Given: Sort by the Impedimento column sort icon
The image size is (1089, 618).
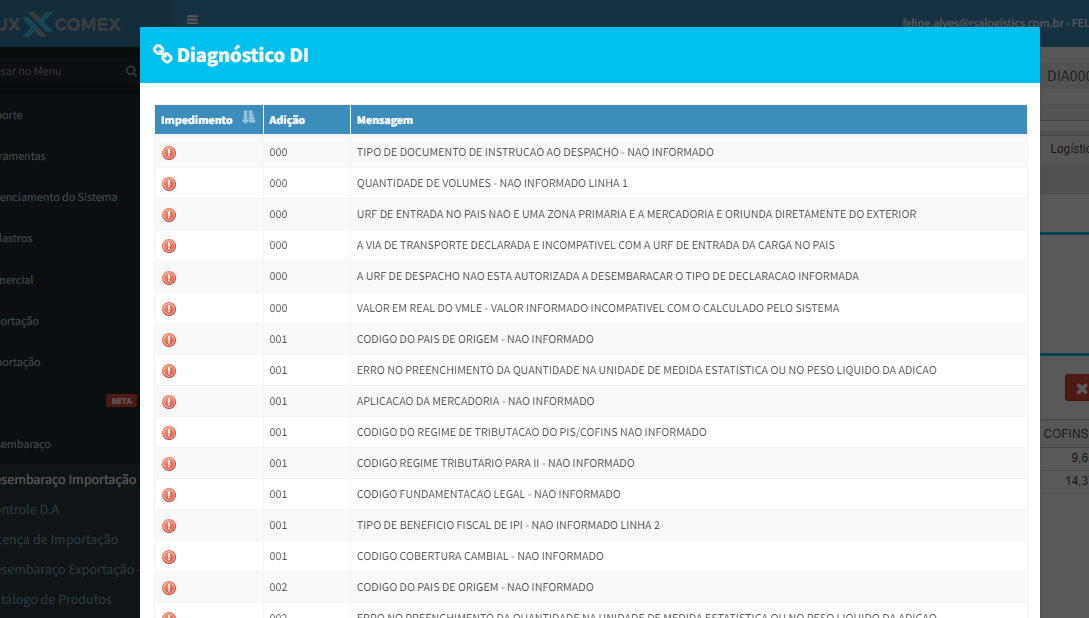Looking at the screenshot, I should coord(249,117).
